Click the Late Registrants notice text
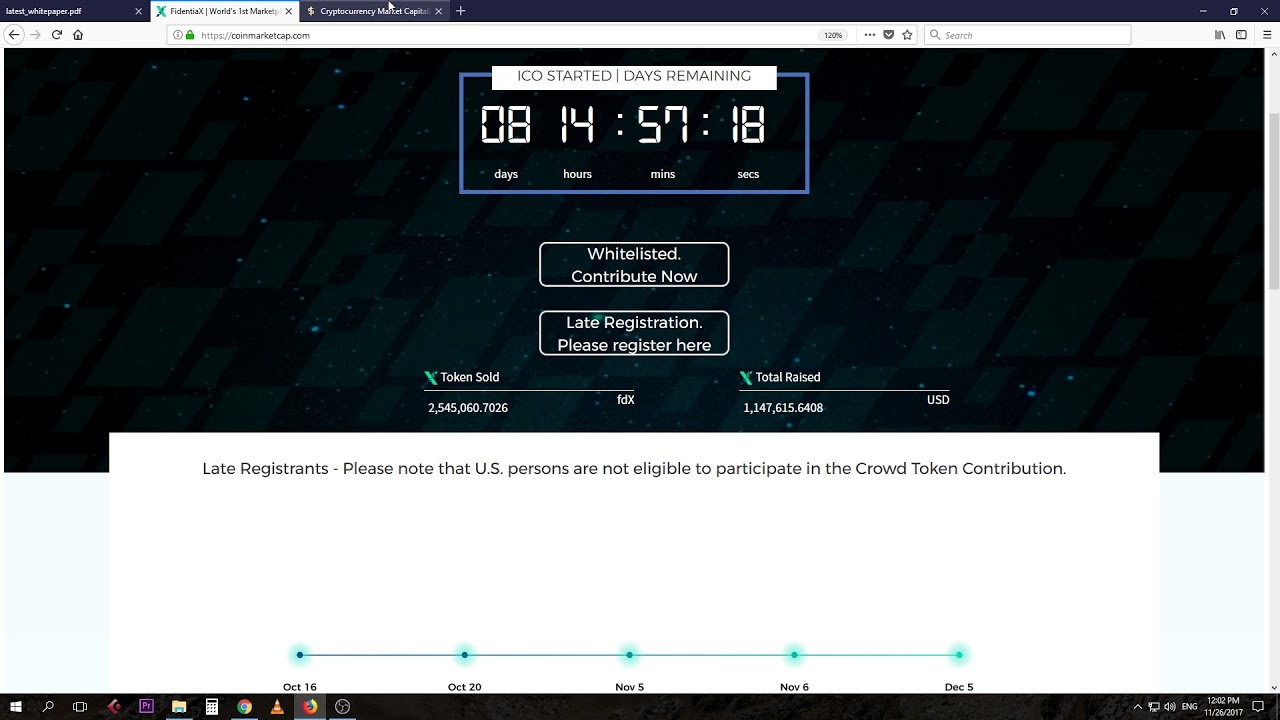 634,468
